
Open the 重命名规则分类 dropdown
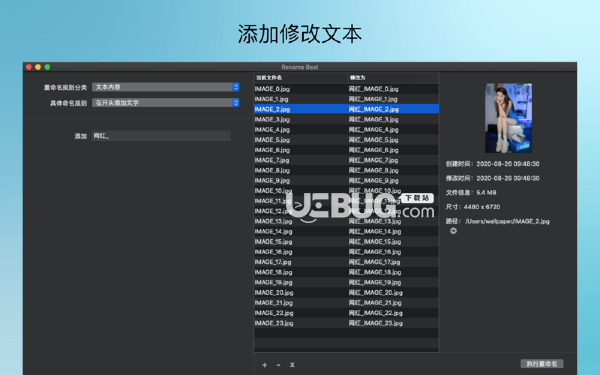(x=166, y=87)
